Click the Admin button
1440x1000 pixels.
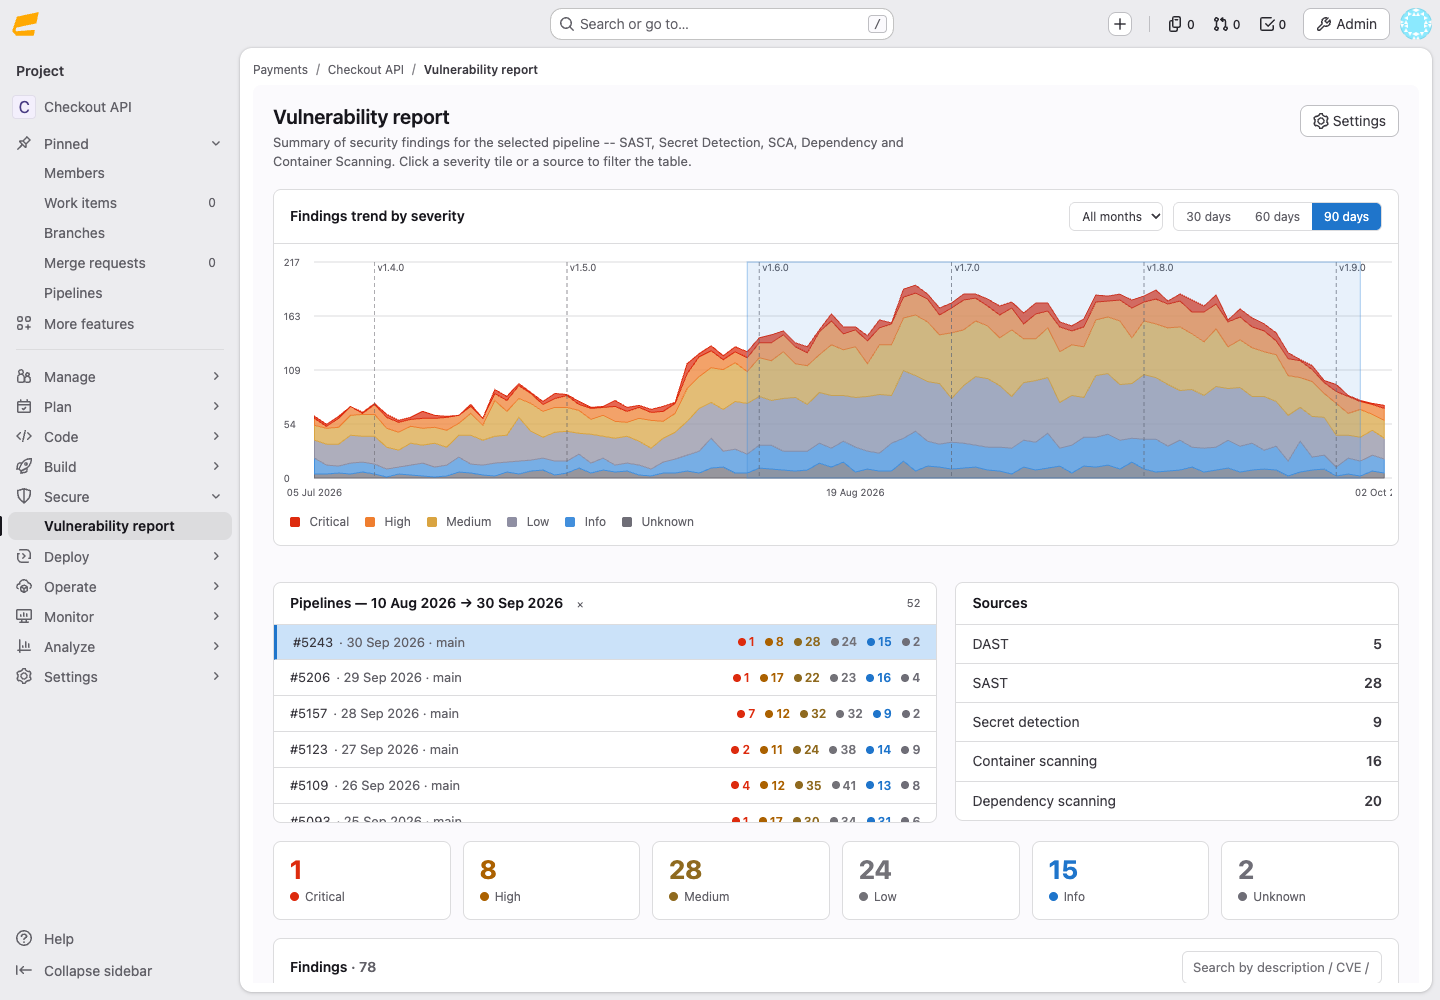pos(1346,24)
